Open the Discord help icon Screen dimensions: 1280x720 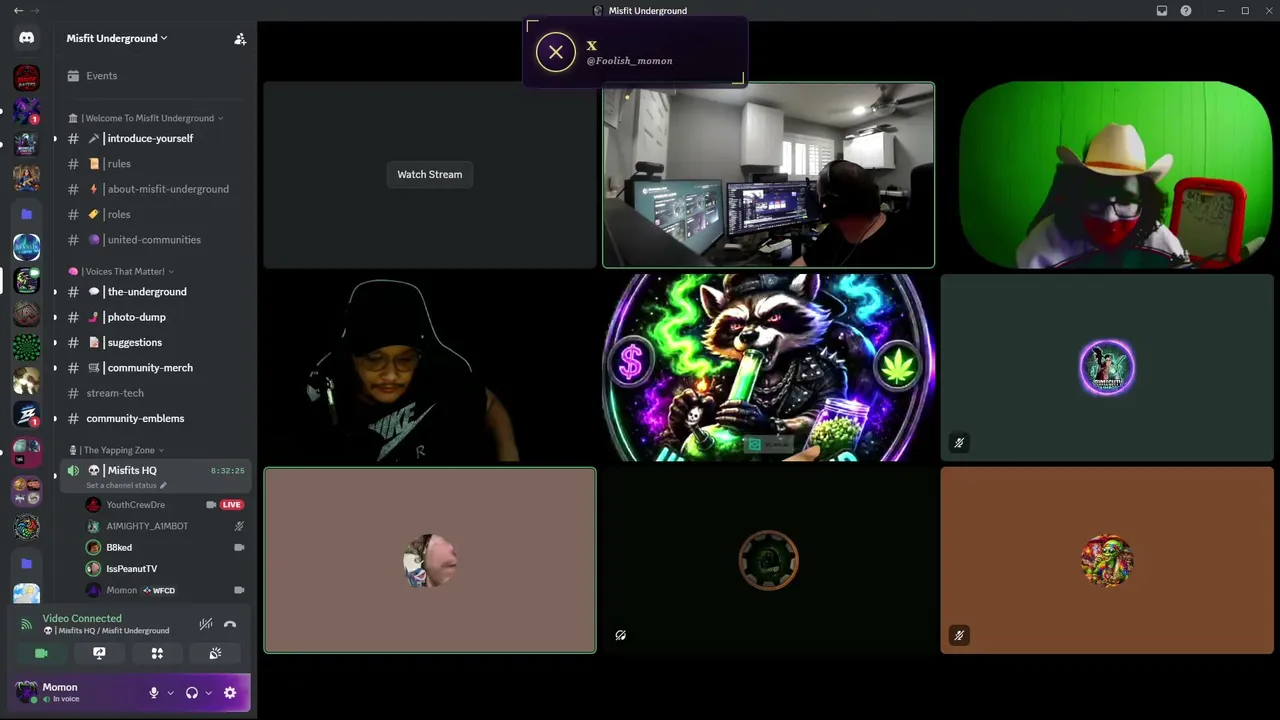pos(1186,11)
